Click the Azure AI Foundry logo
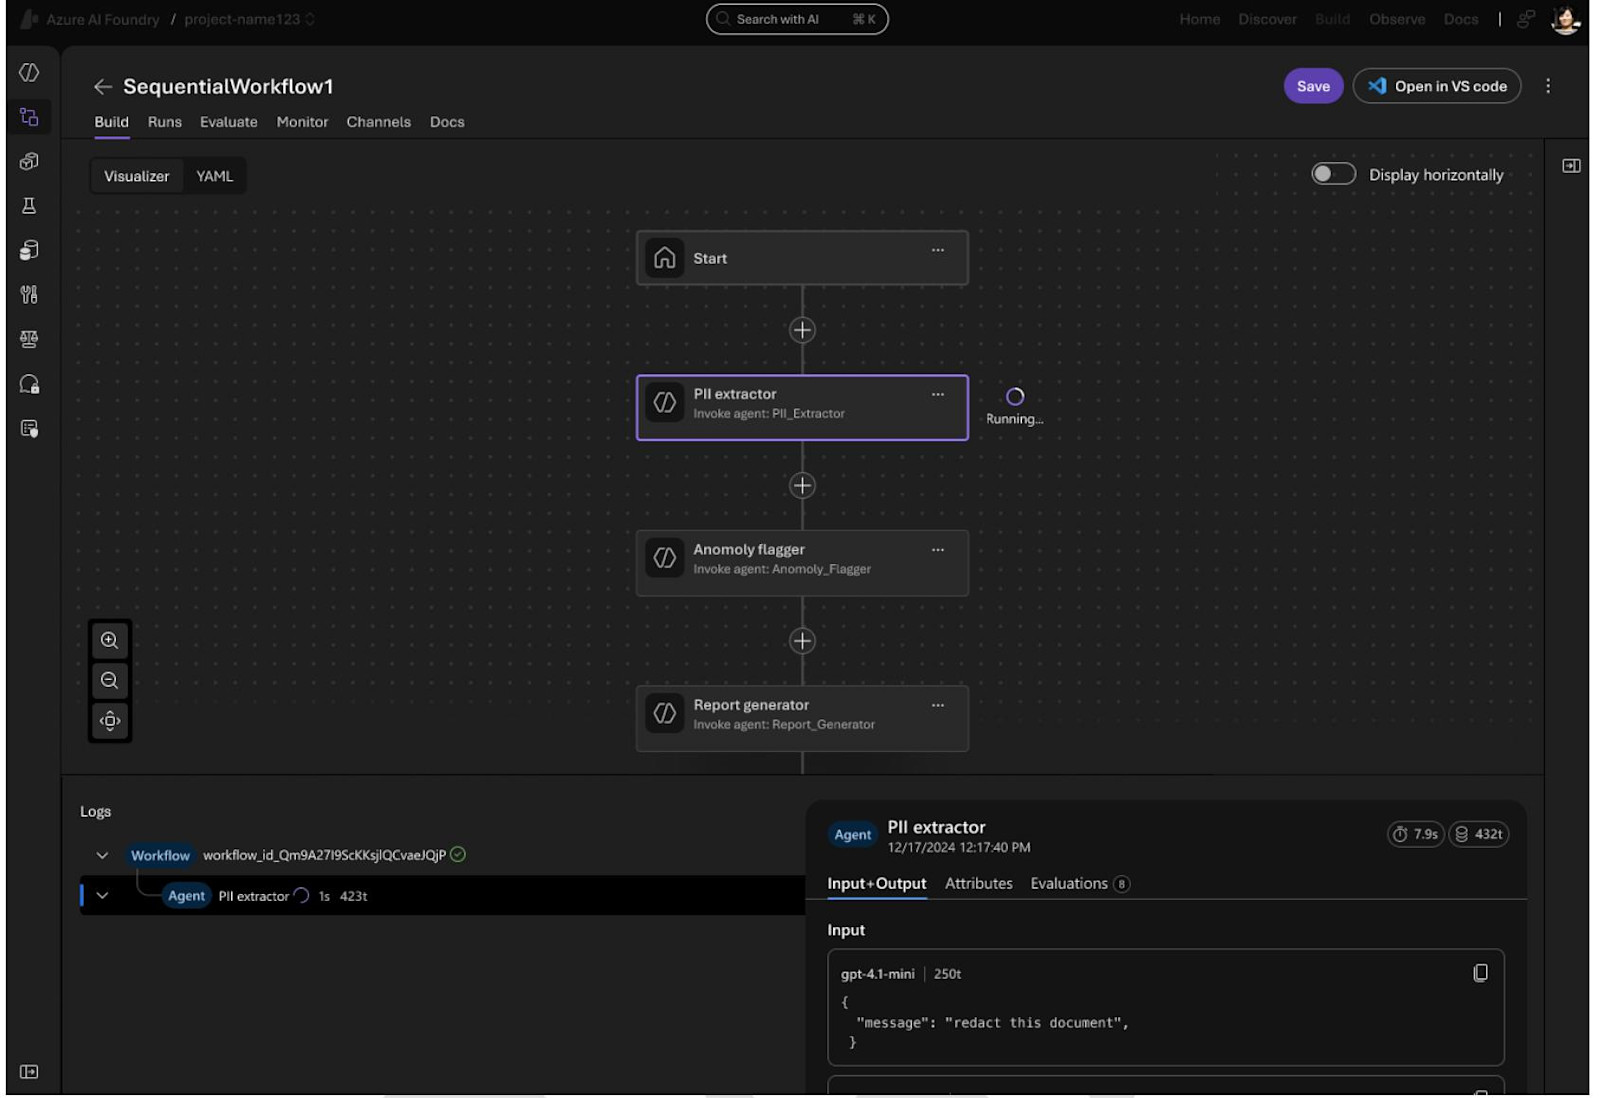1600x1098 pixels. pyautogui.click(x=30, y=19)
